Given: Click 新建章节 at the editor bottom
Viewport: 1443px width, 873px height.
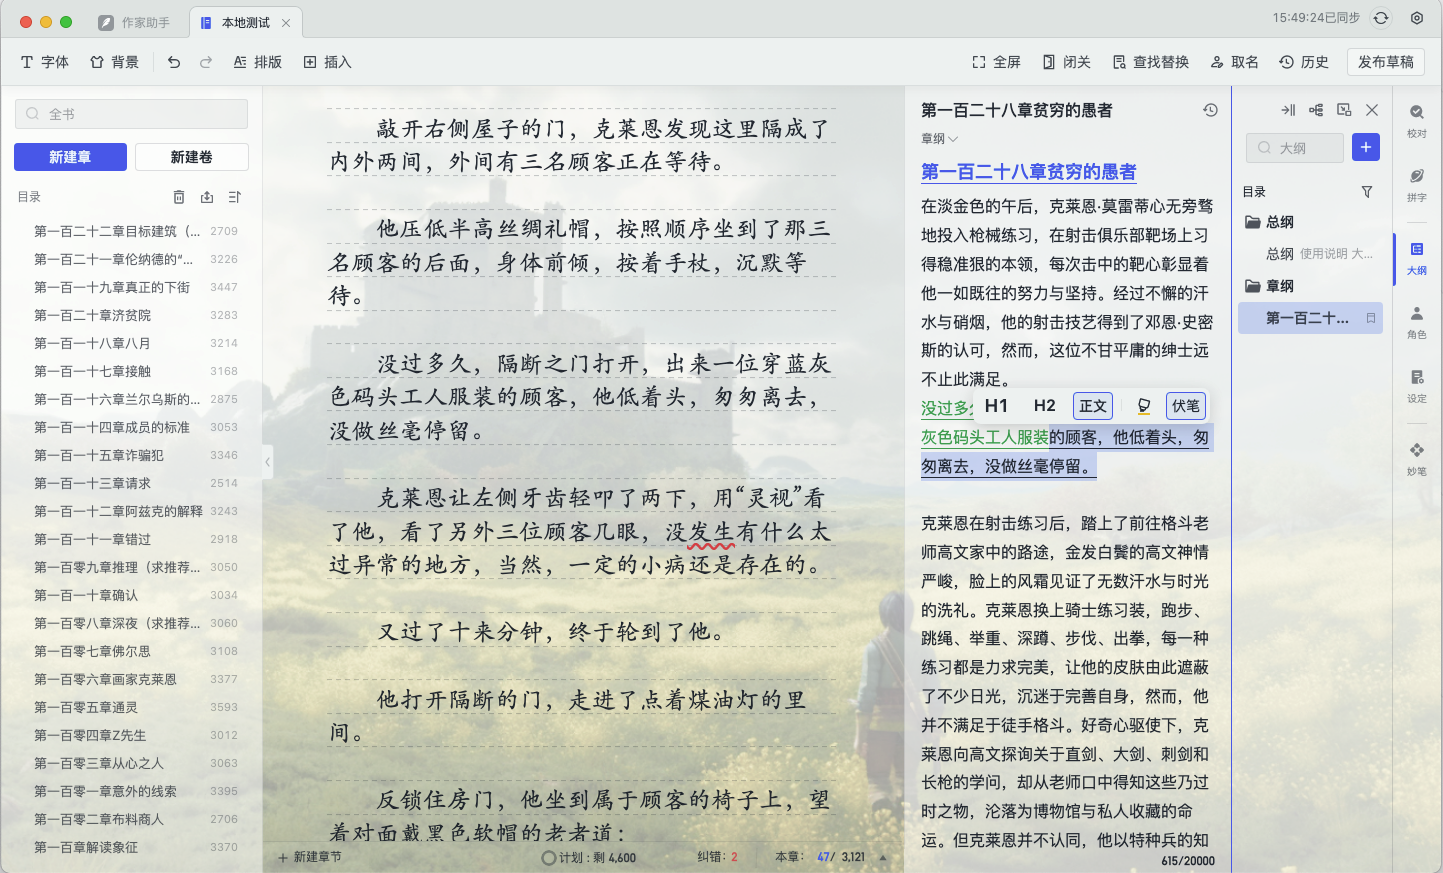Looking at the screenshot, I should pos(310,857).
